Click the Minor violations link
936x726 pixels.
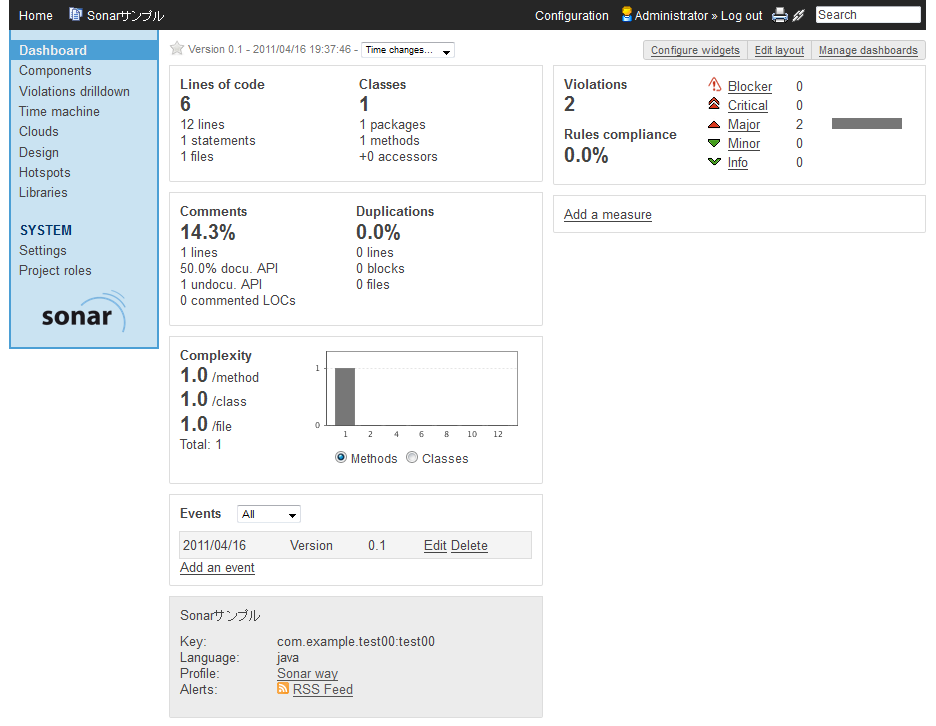click(744, 144)
